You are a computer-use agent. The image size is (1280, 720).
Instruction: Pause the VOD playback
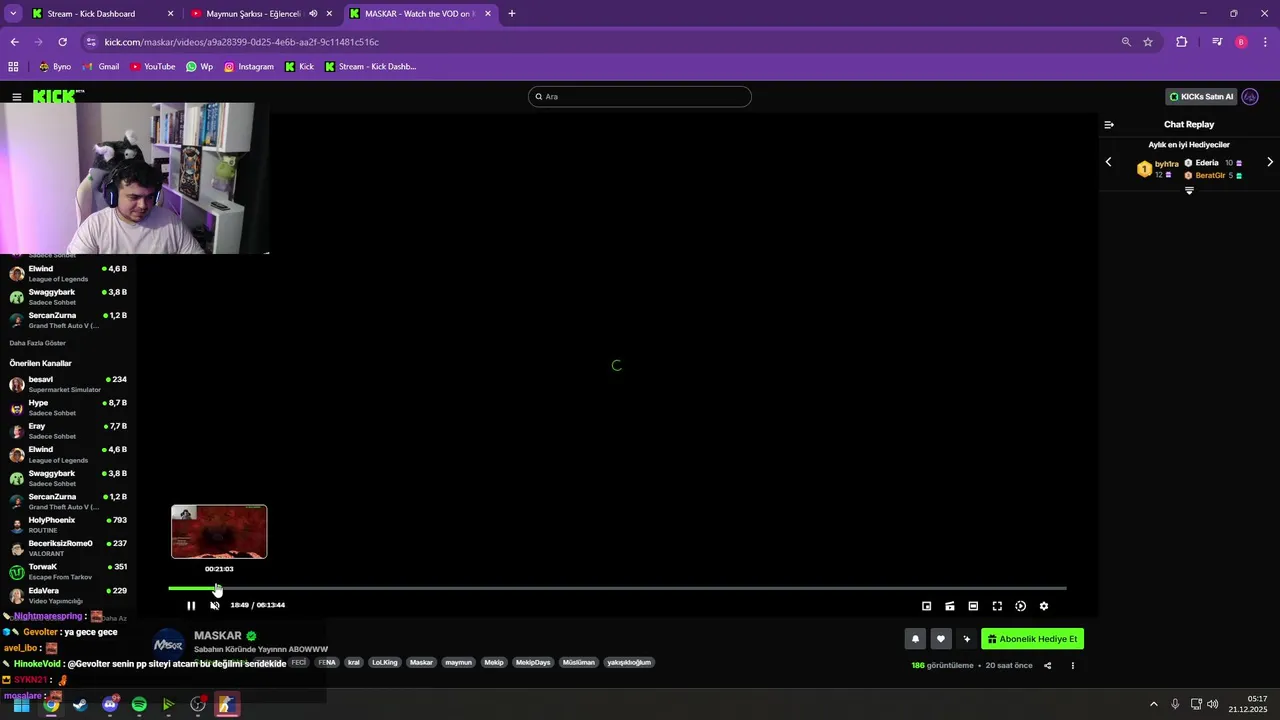(191, 605)
